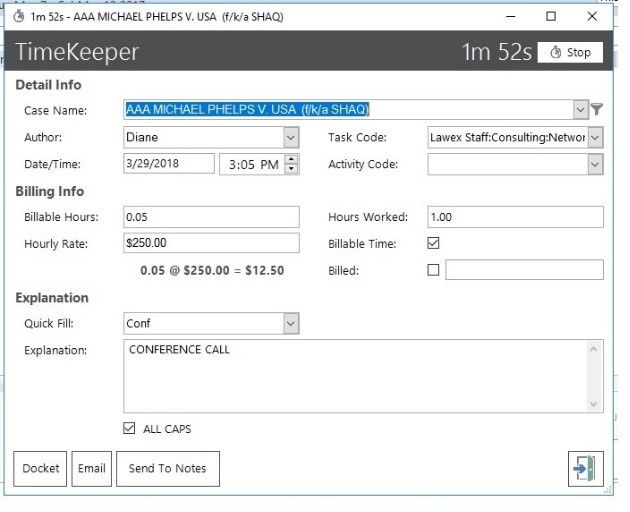Stop the running timer
630x512 pixels.
570,52
